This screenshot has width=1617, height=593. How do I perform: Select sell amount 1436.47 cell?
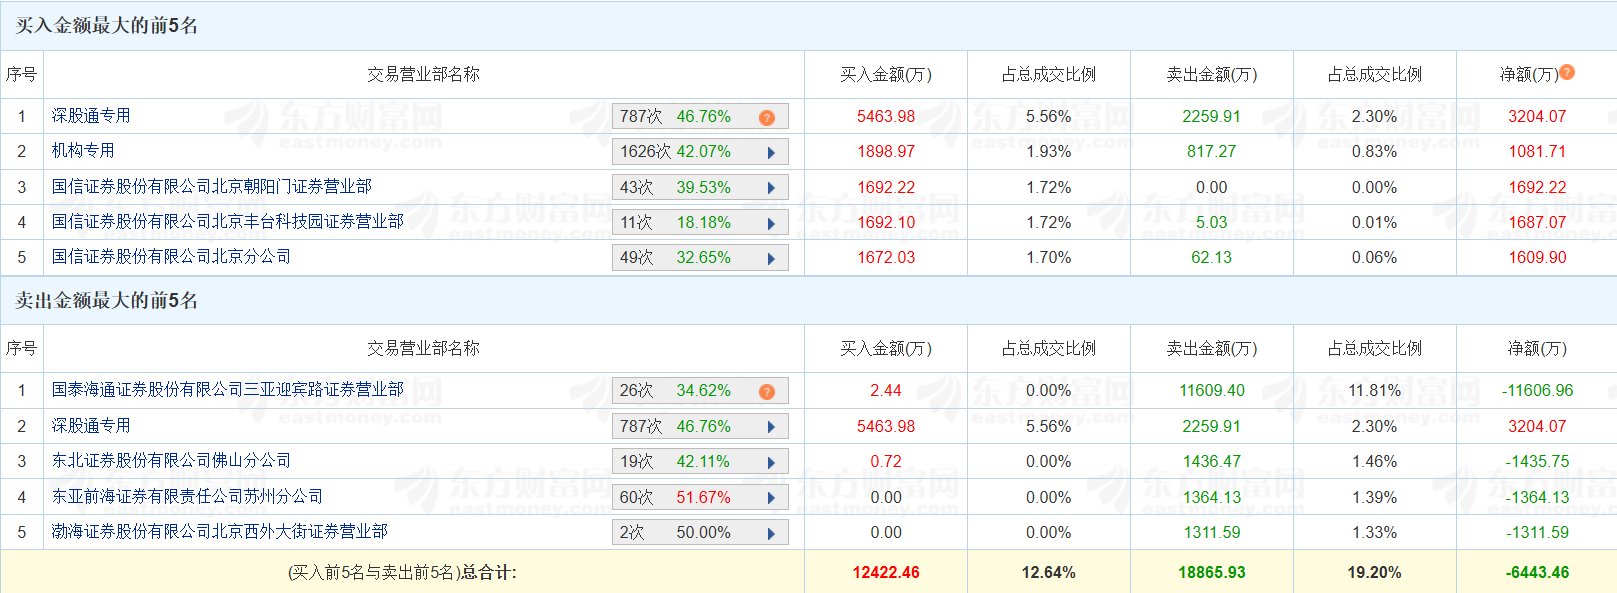click(x=1212, y=462)
